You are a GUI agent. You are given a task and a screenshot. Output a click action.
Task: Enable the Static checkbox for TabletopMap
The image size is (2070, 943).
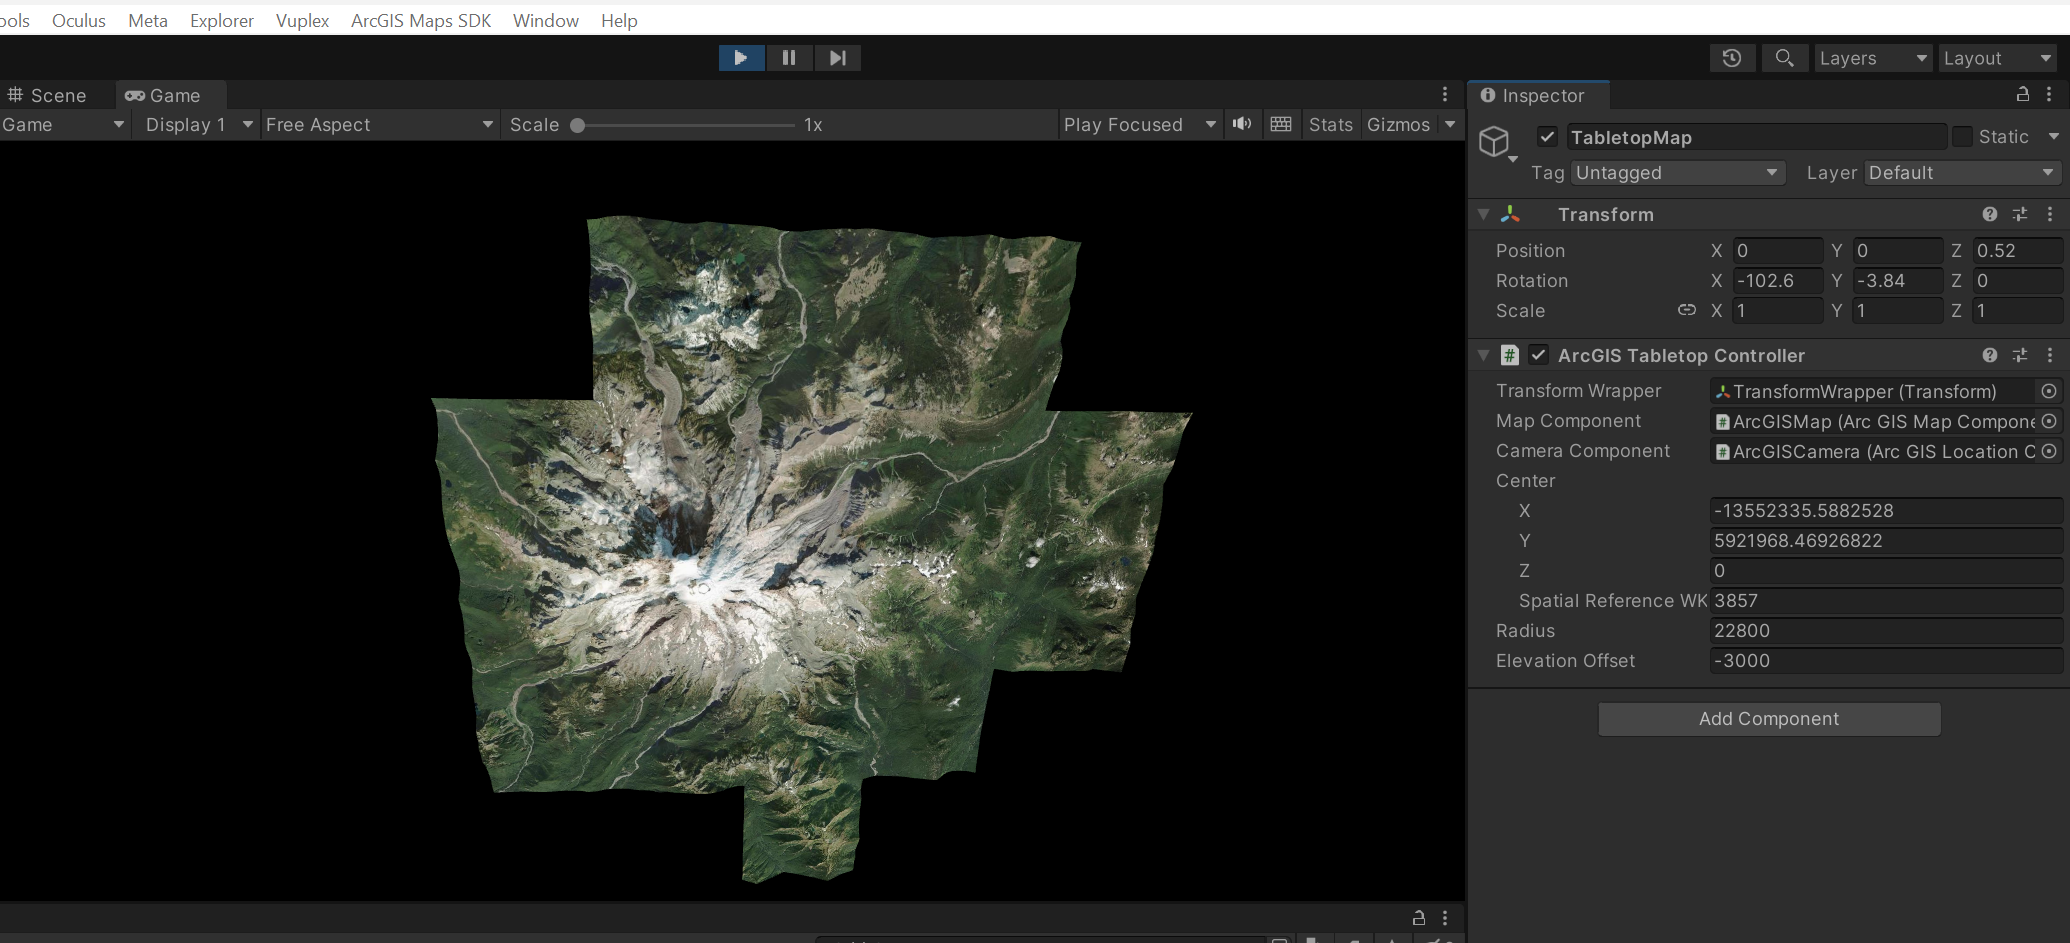pyautogui.click(x=1961, y=136)
